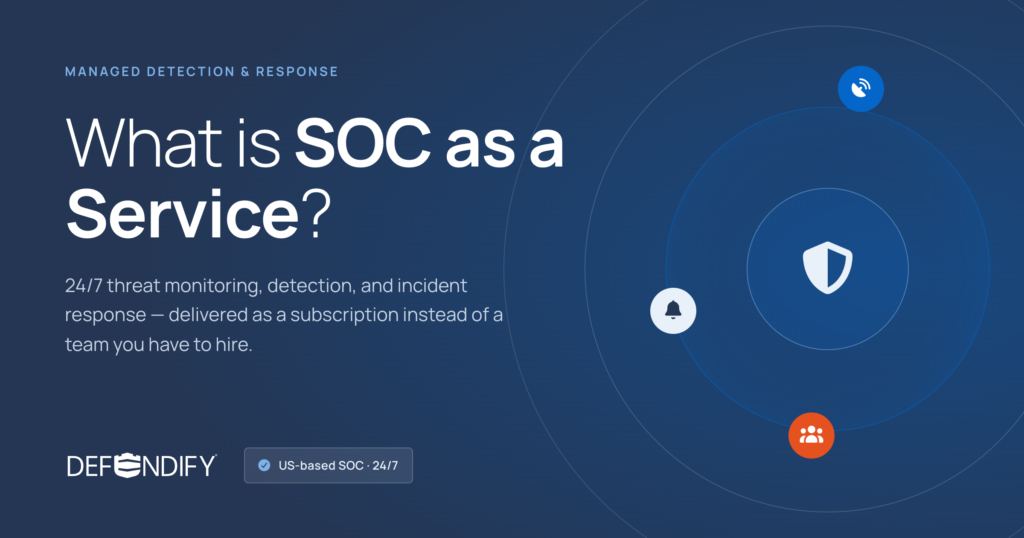Select the Managed Detection & Response label
This screenshot has width=1024, height=538.
point(202,72)
